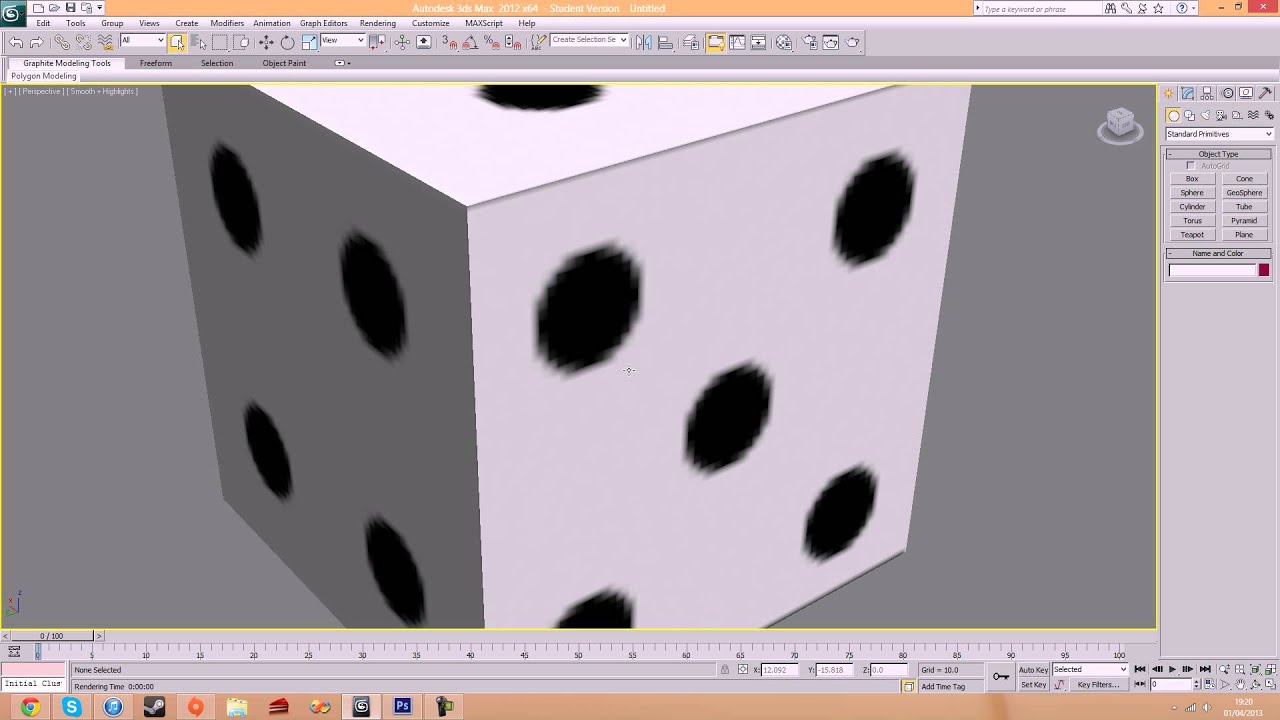This screenshot has height=720, width=1280.
Task: Click the GeoSphere object button
Action: tap(1244, 193)
